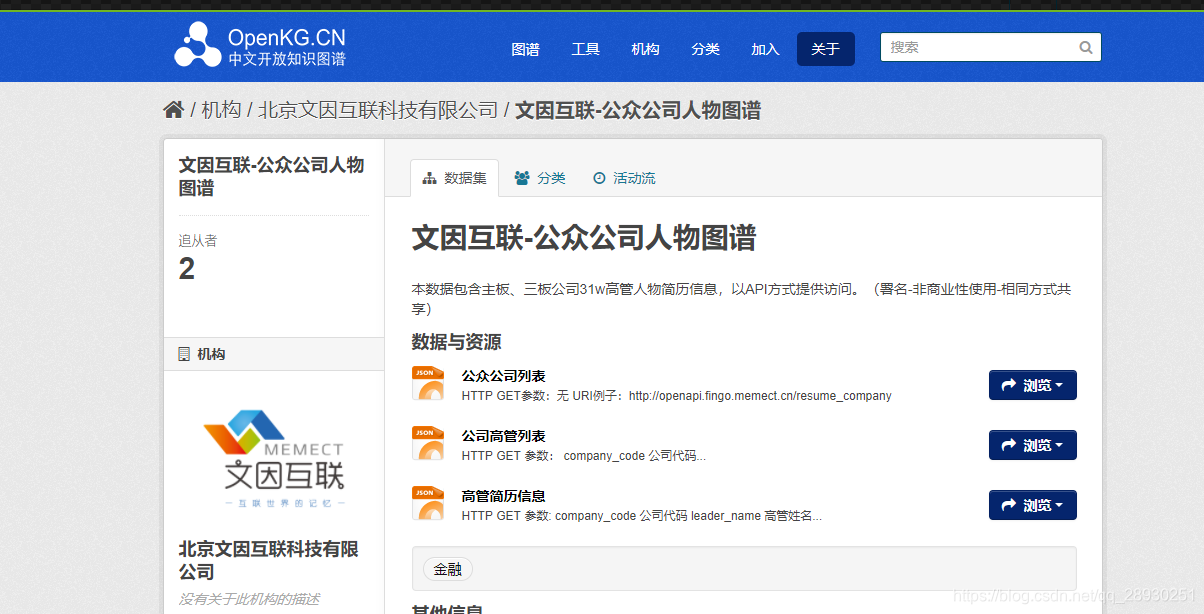Open the 工具 navigation menu
The height and width of the screenshot is (614, 1204).
pos(585,49)
